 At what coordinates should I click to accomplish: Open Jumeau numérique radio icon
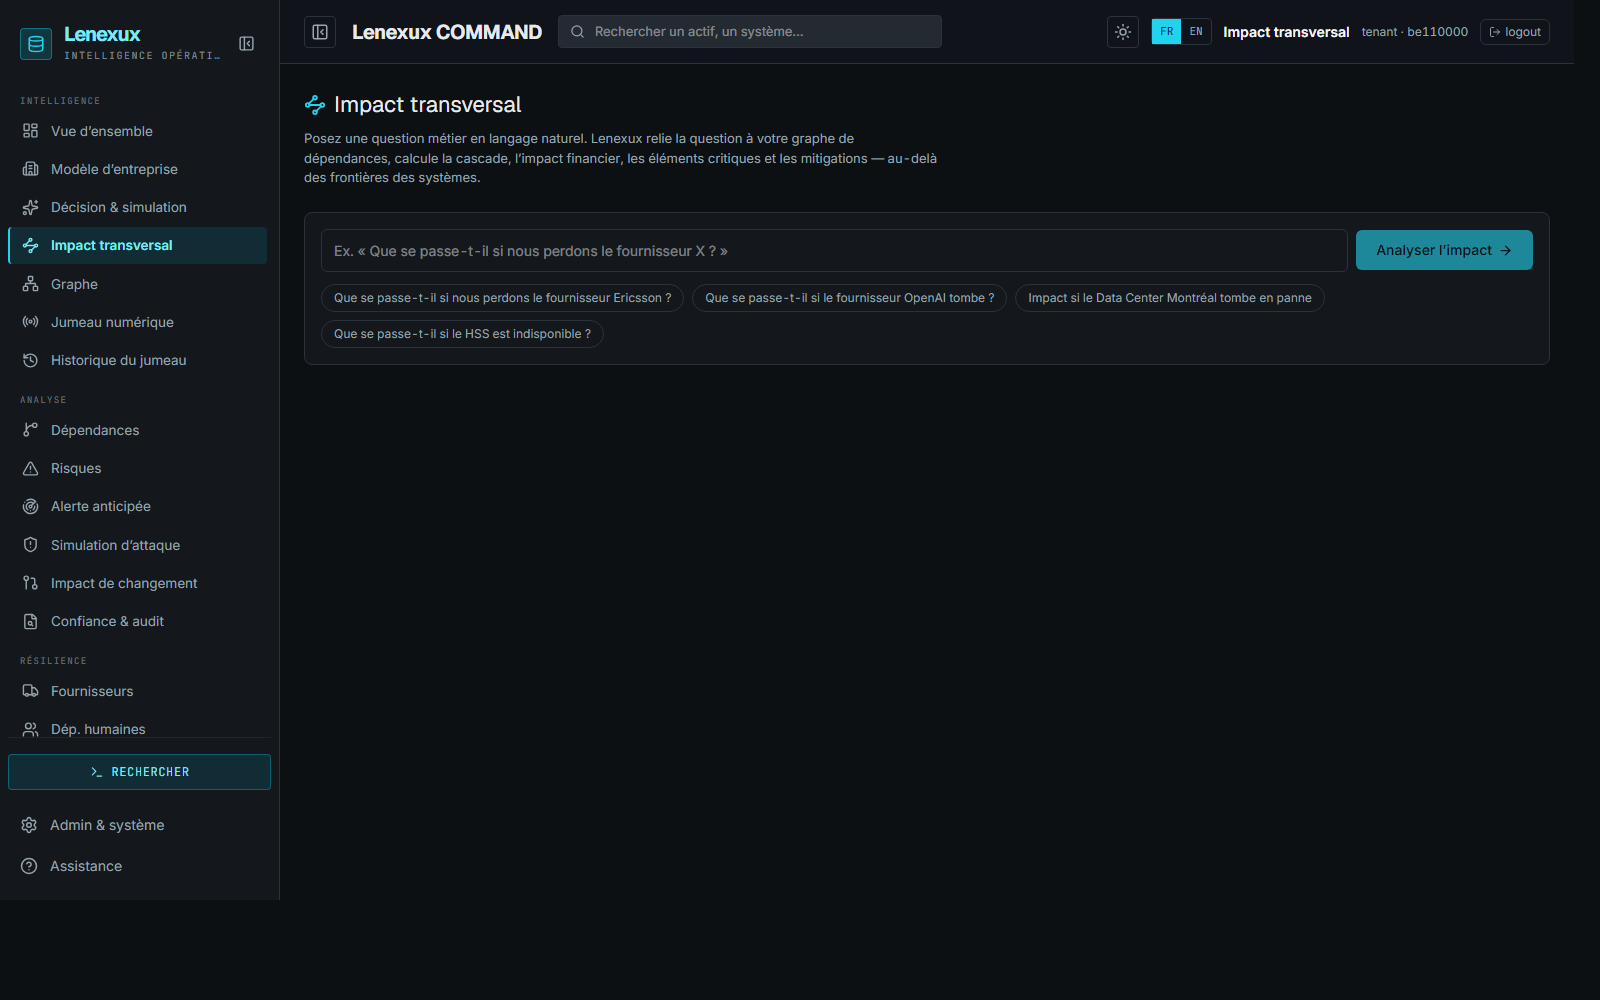click(31, 322)
